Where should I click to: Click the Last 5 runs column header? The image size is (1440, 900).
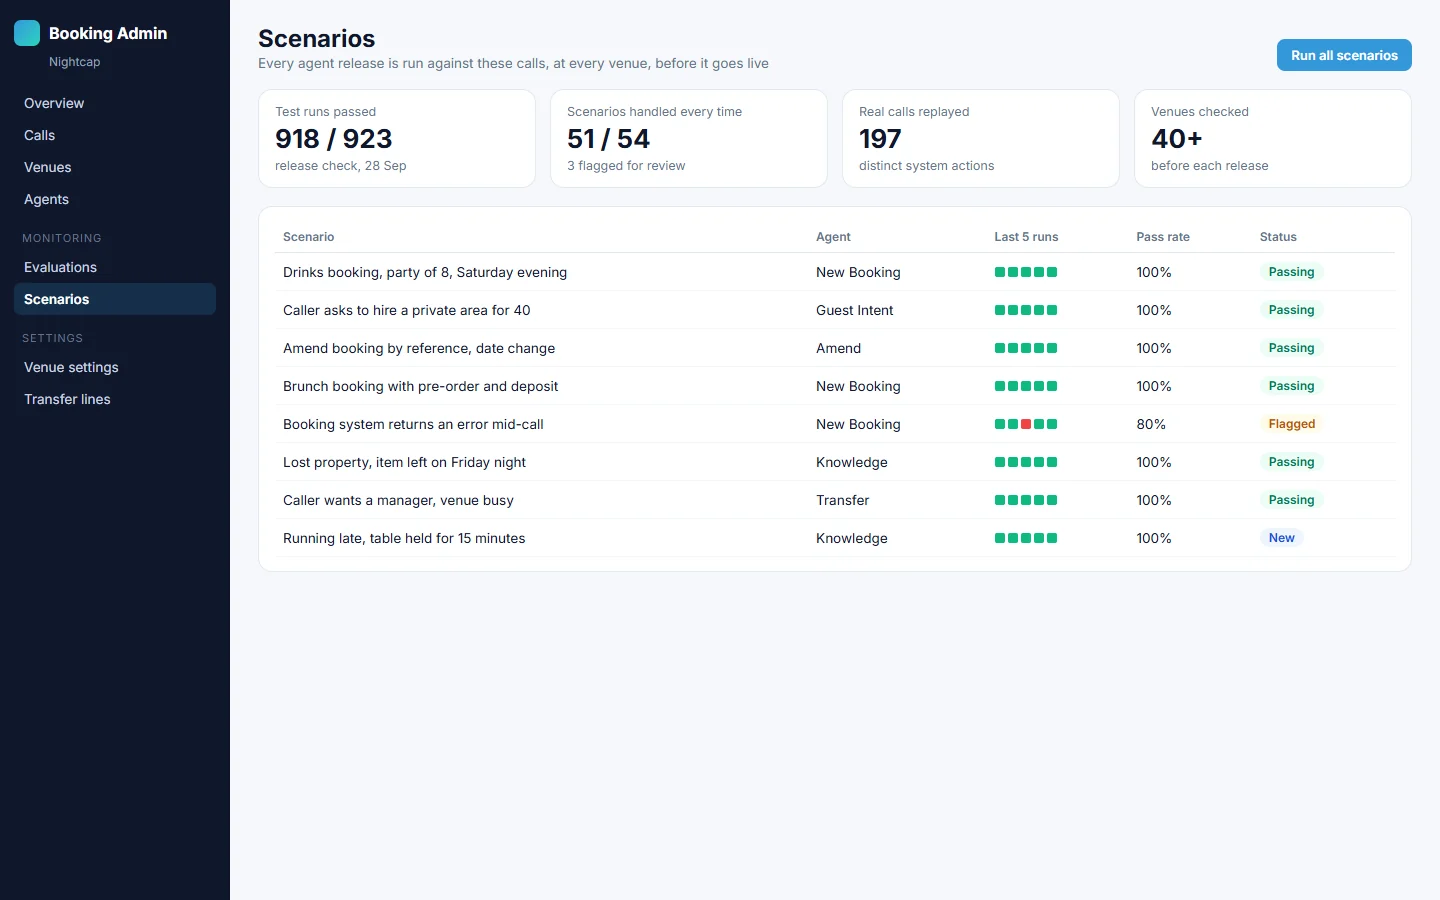coord(1026,237)
